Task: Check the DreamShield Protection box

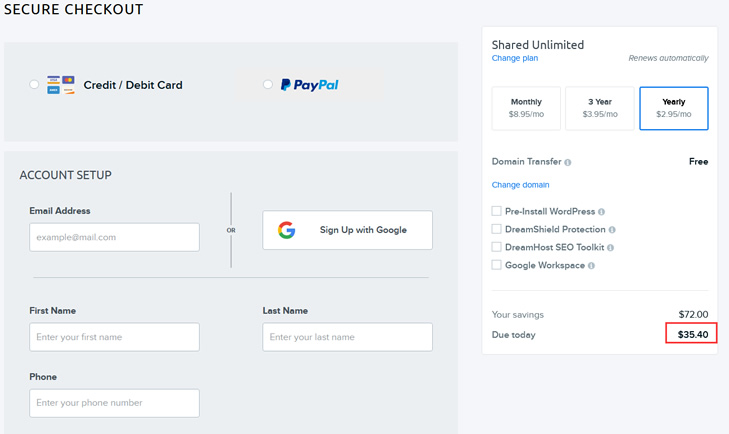Action: point(497,229)
